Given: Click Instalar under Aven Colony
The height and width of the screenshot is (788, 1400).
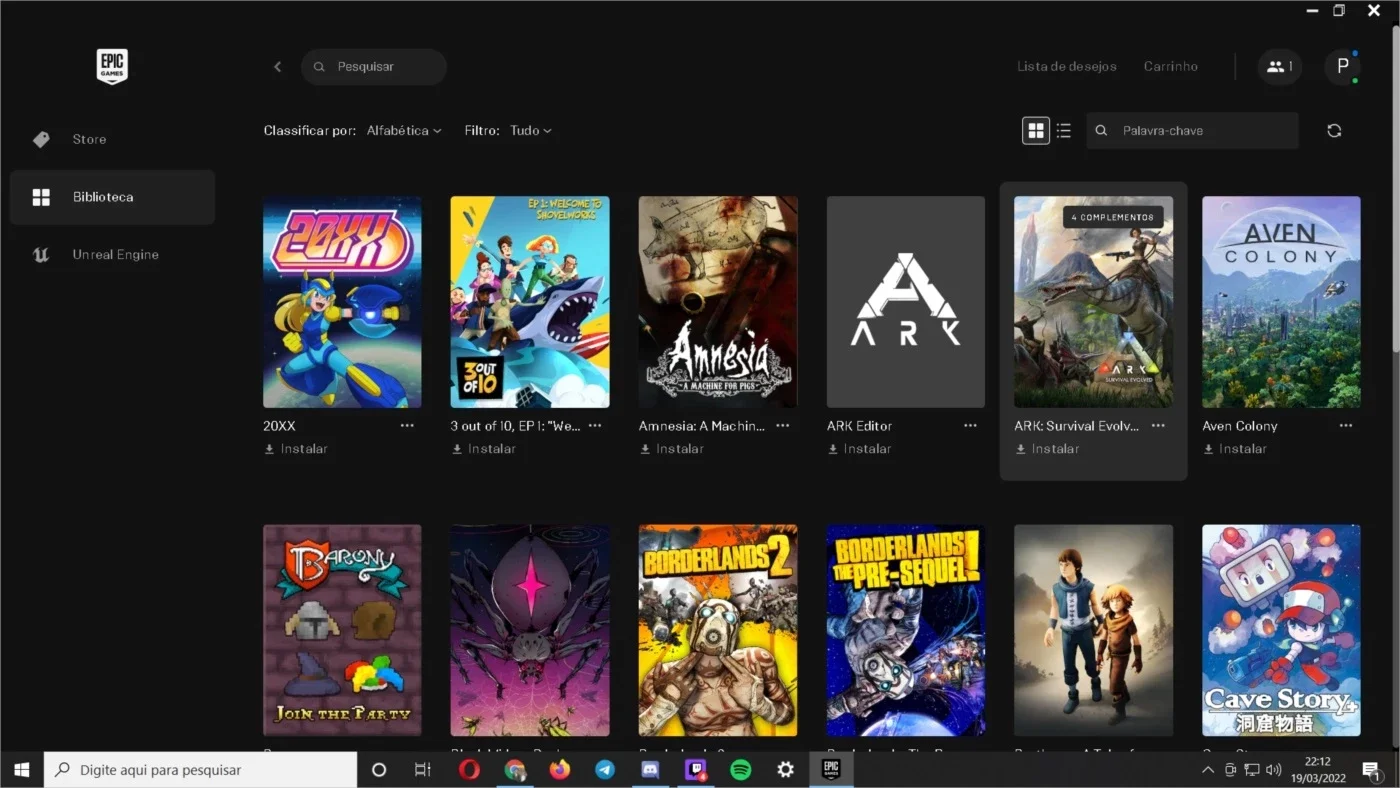Looking at the screenshot, I should pos(1235,449).
